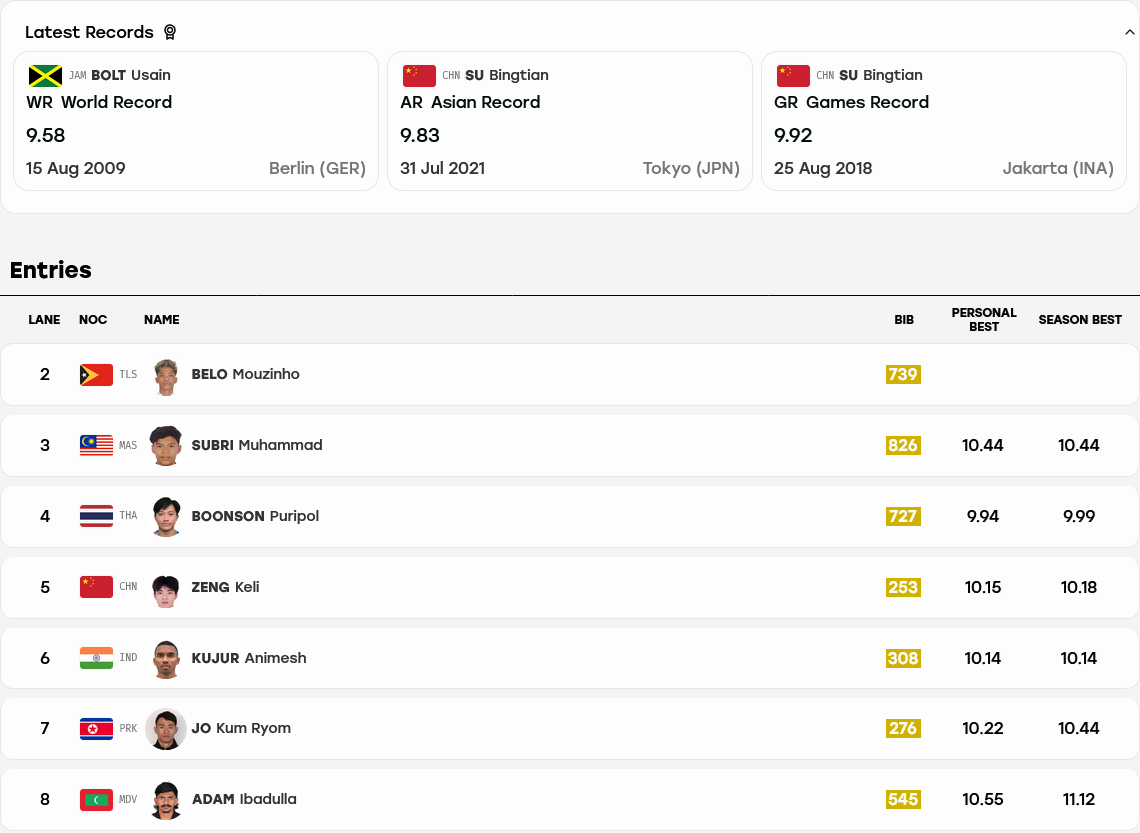
Task: Click the records medal icon beside Latest Records
Action: [x=169, y=32]
